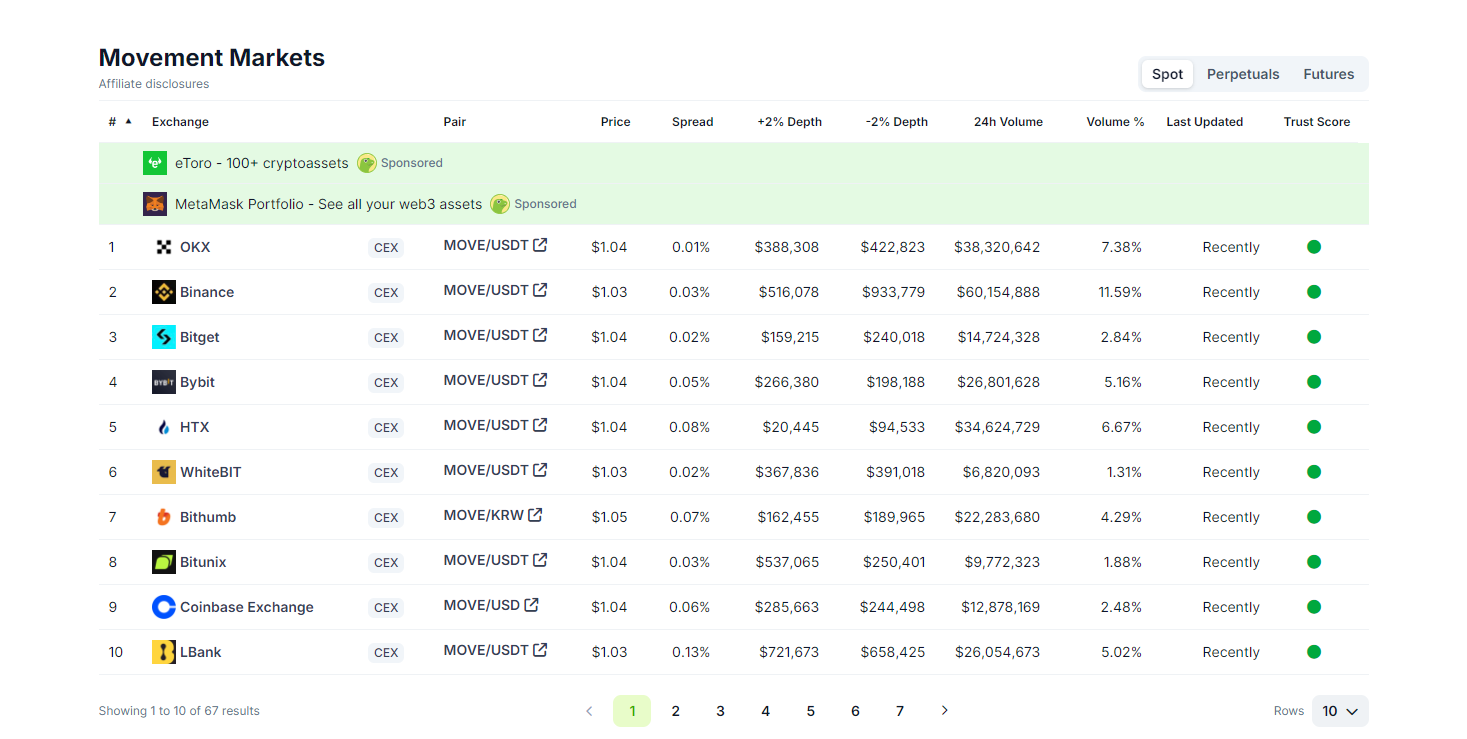Click the Binance volume $60,154,888 cell
Image resolution: width=1467 pixels, height=739 pixels.
[998, 292]
